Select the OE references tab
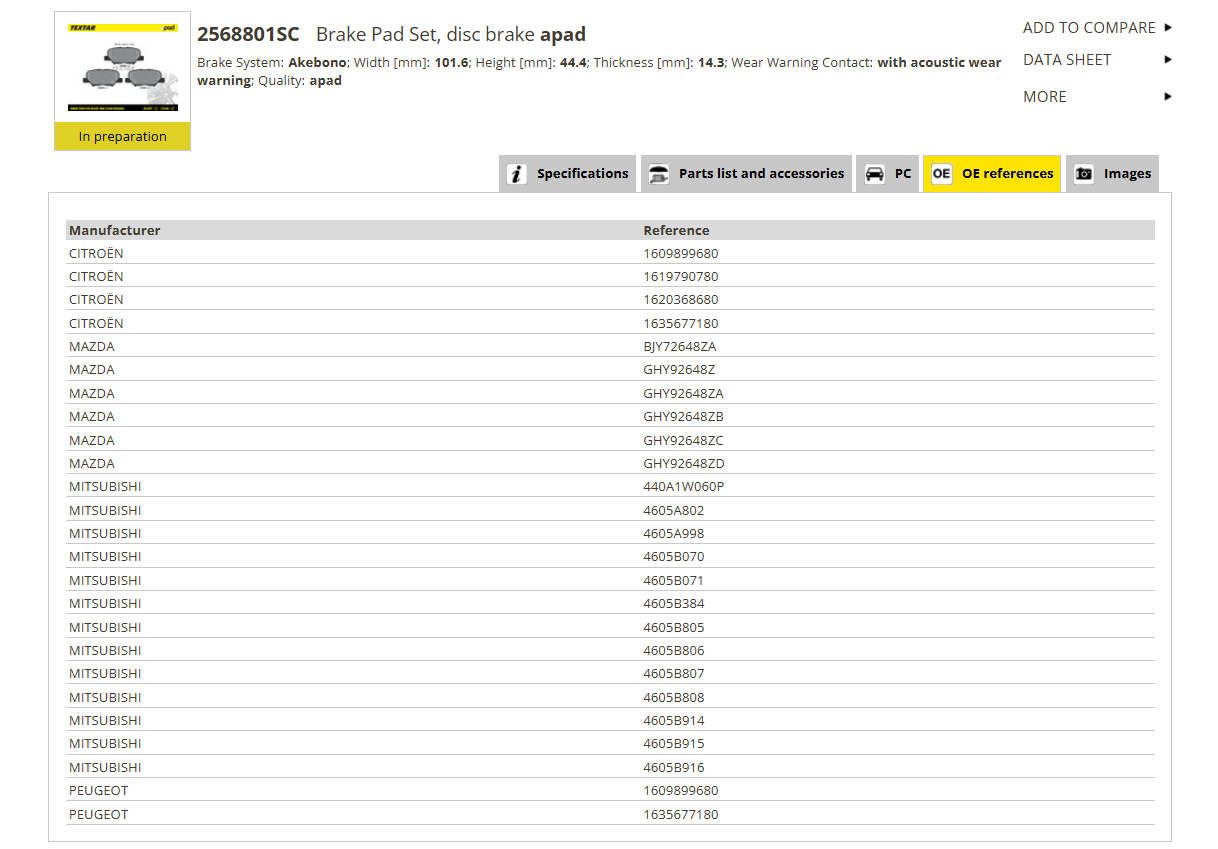 click(x=992, y=174)
